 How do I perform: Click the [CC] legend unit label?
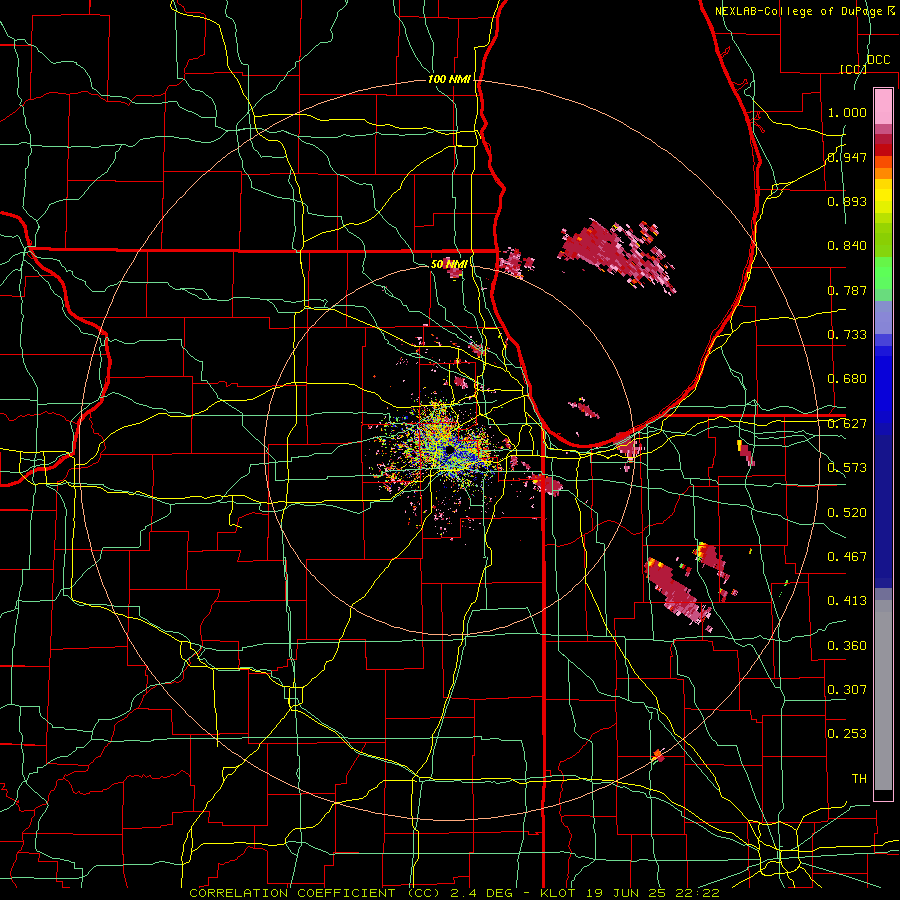(853, 69)
